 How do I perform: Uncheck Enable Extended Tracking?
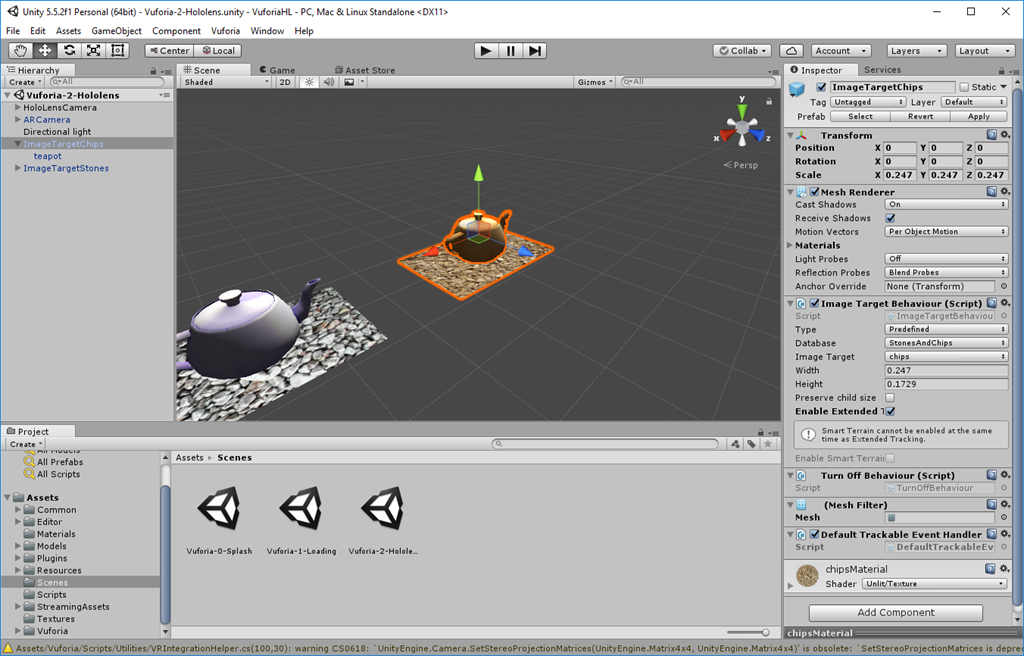click(890, 411)
